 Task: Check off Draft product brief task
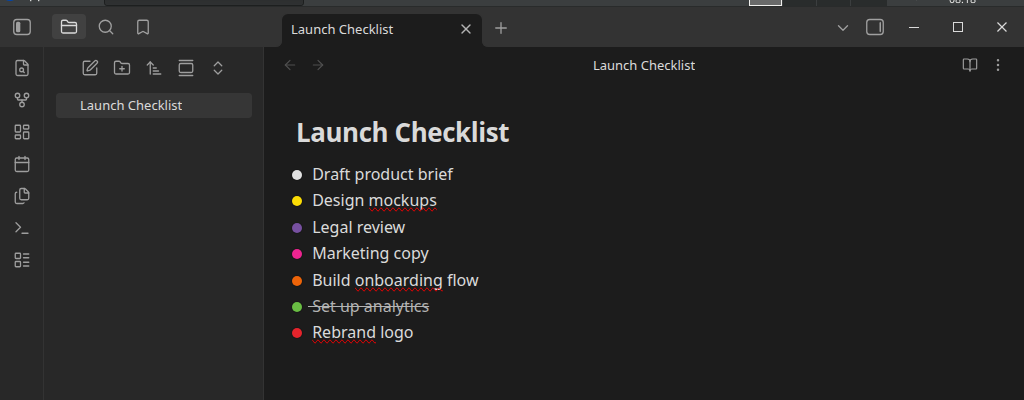[297, 175]
